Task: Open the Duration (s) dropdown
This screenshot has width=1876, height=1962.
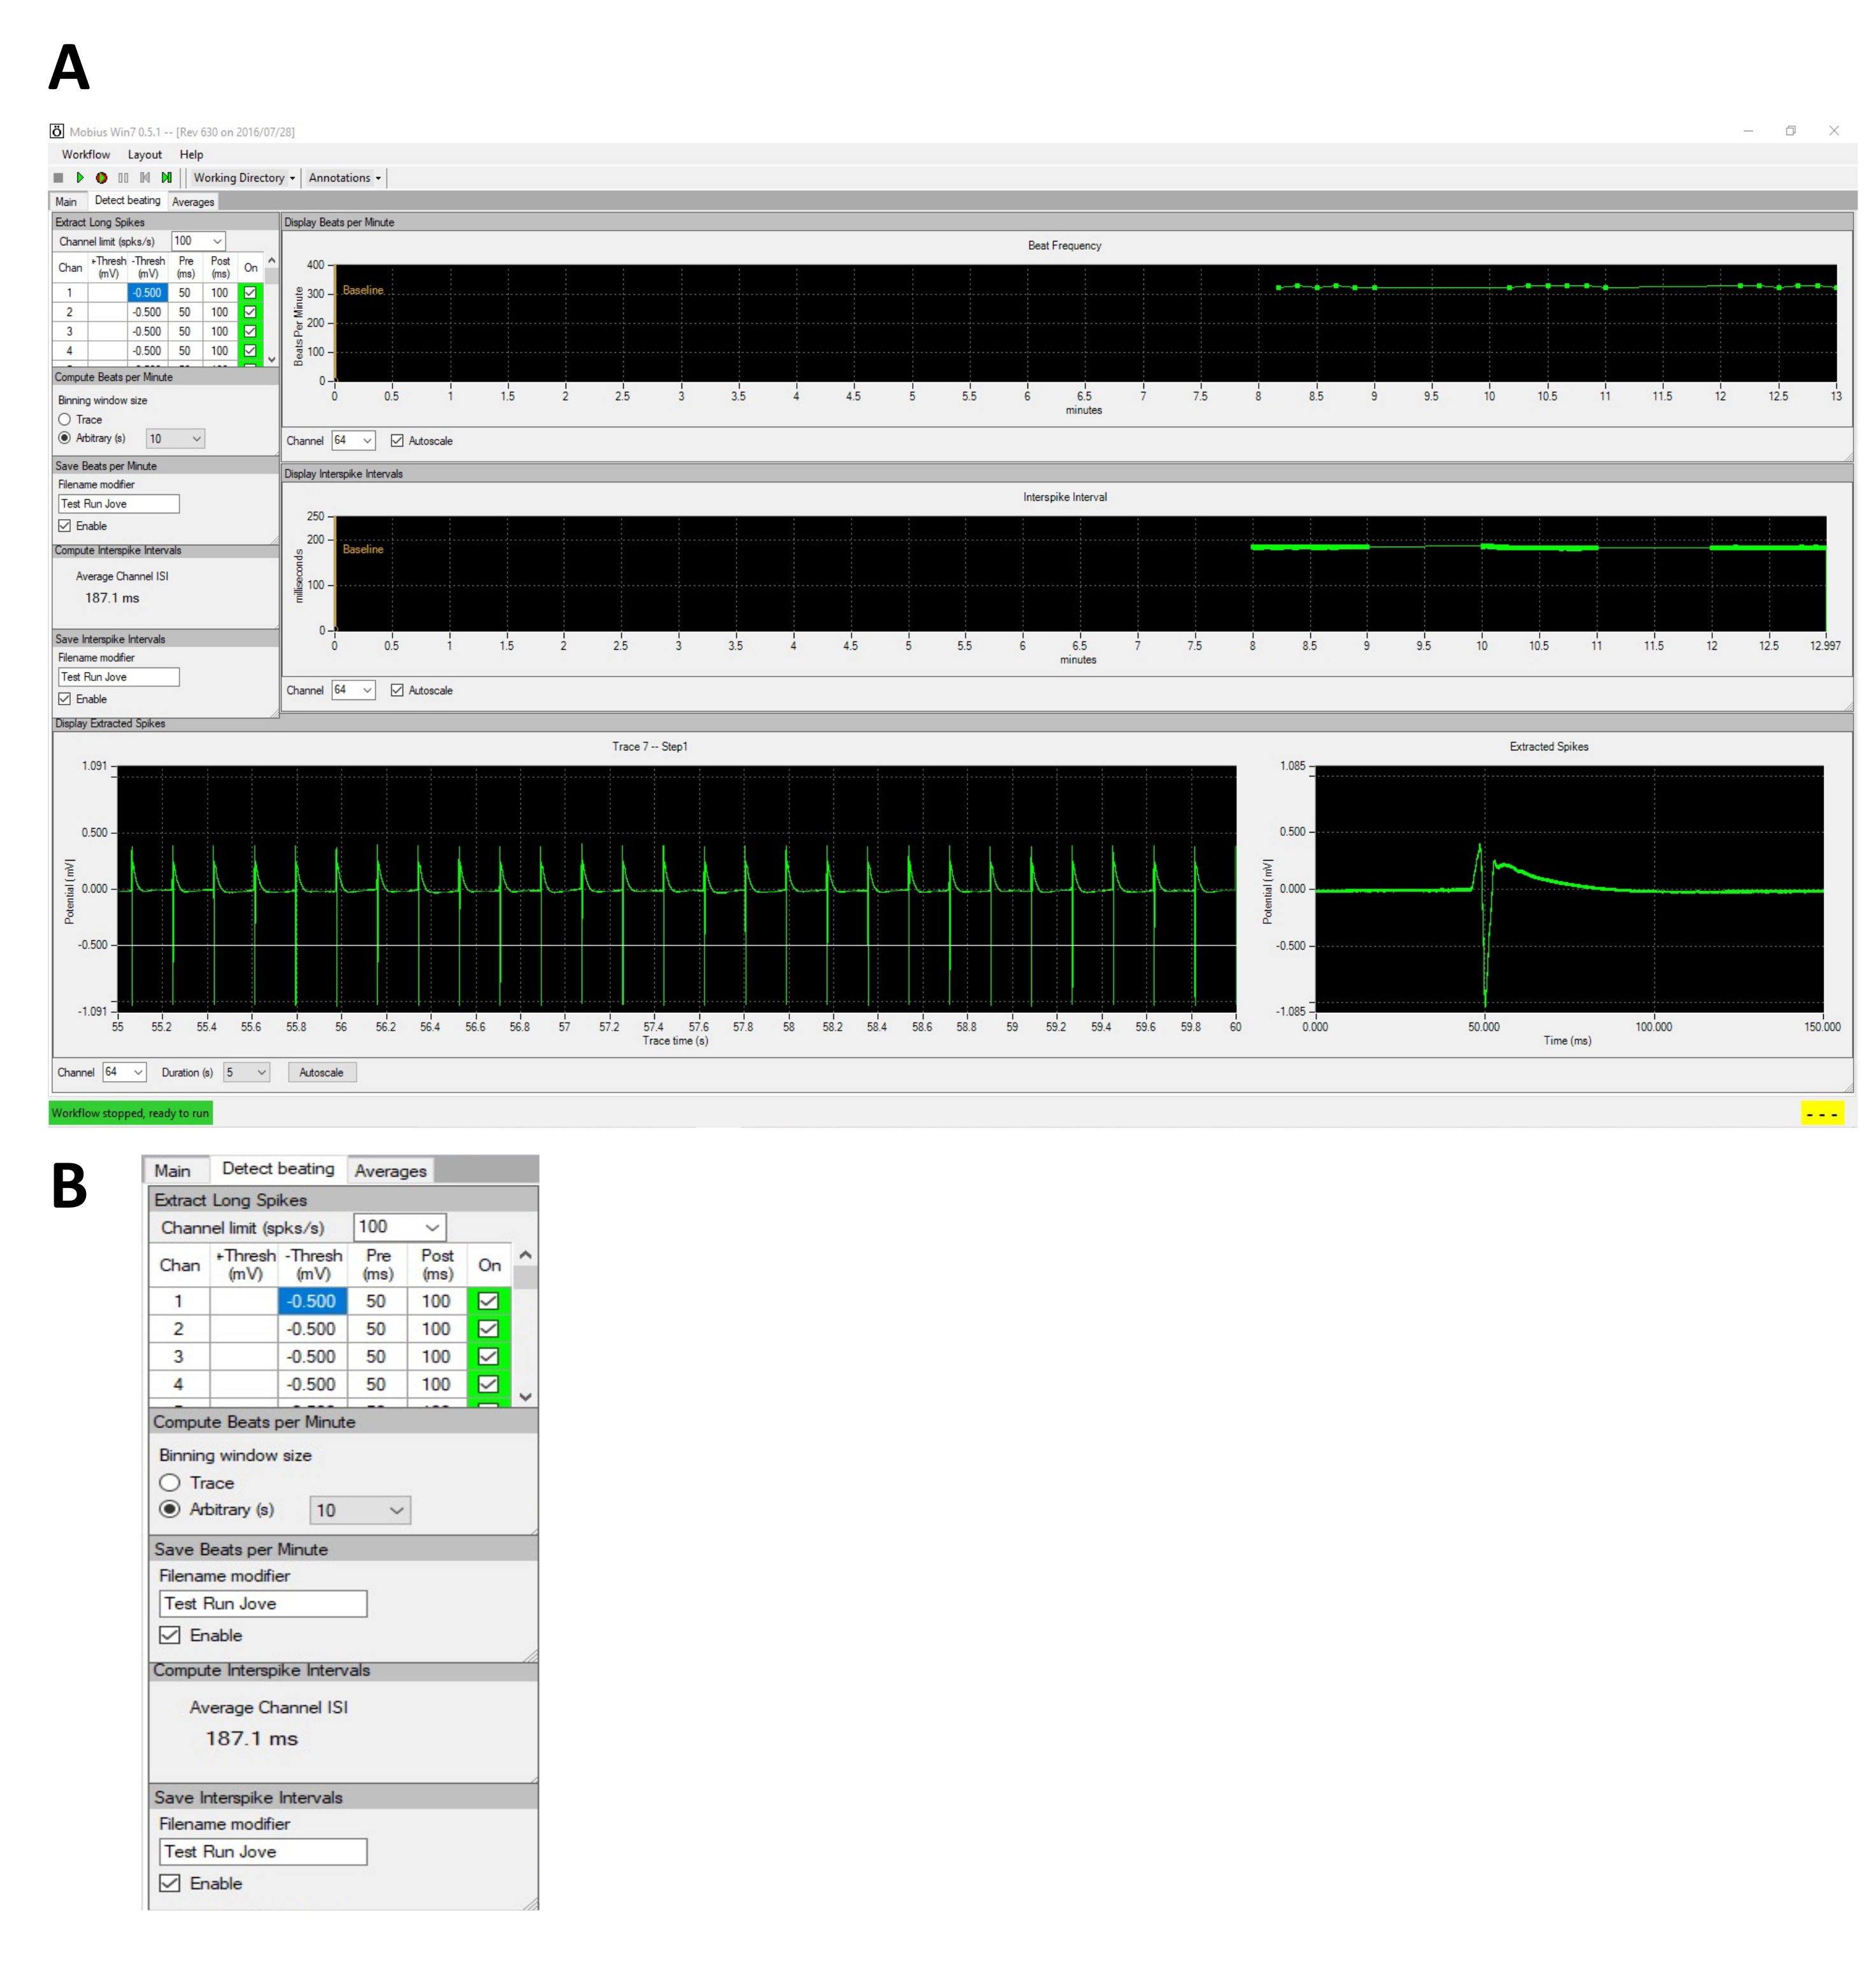Action: (x=246, y=1072)
